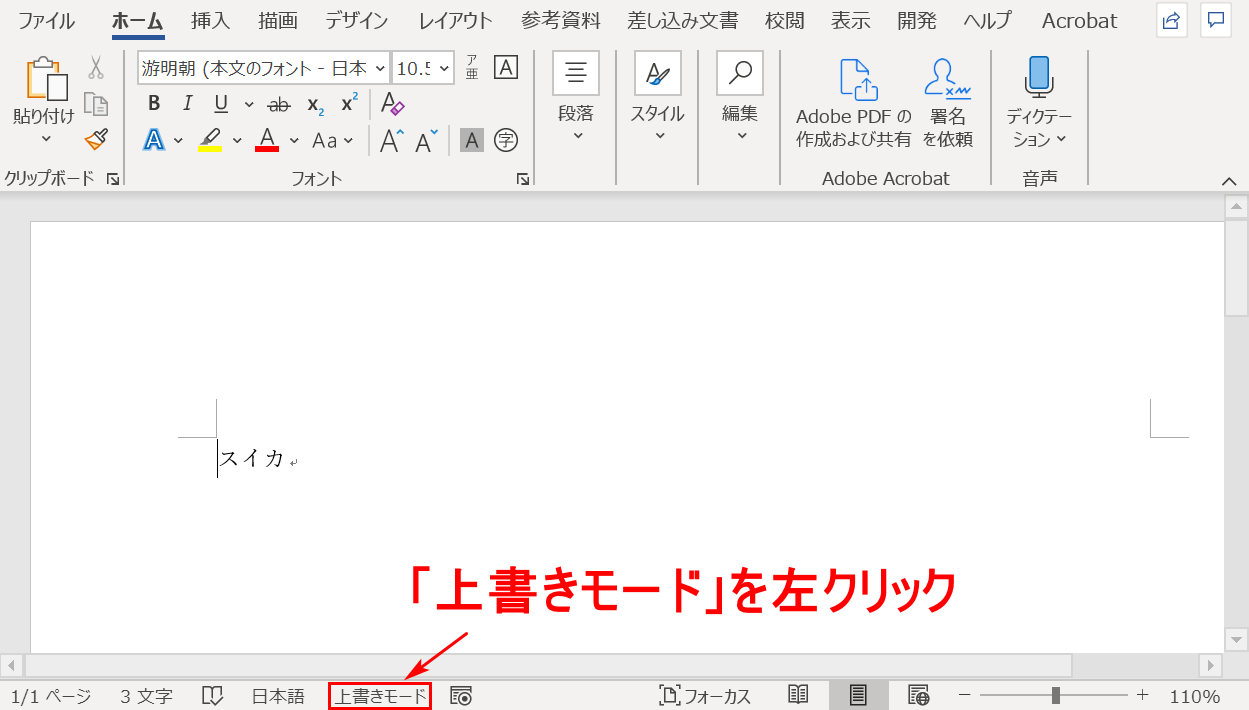The image size is (1249, 710).
Task: Switch to the 挿入 tab
Action: click(210, 20)
